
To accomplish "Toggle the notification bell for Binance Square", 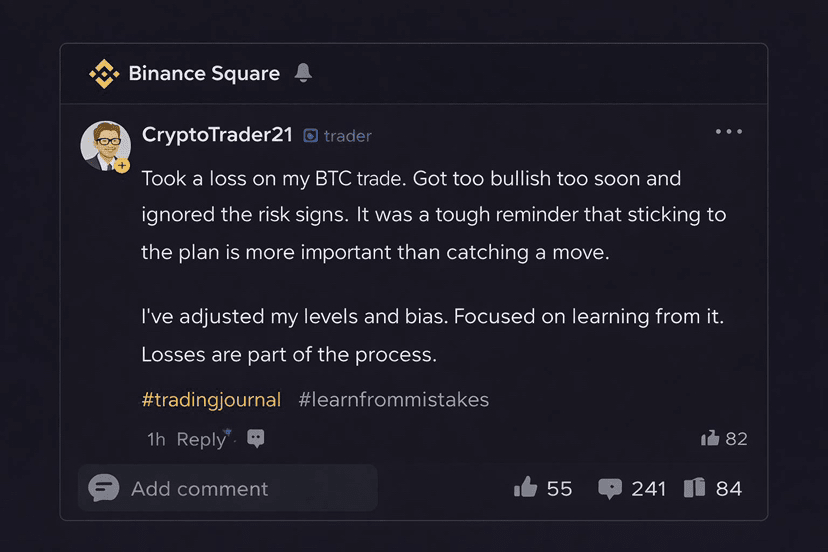I will pos(303,73).
